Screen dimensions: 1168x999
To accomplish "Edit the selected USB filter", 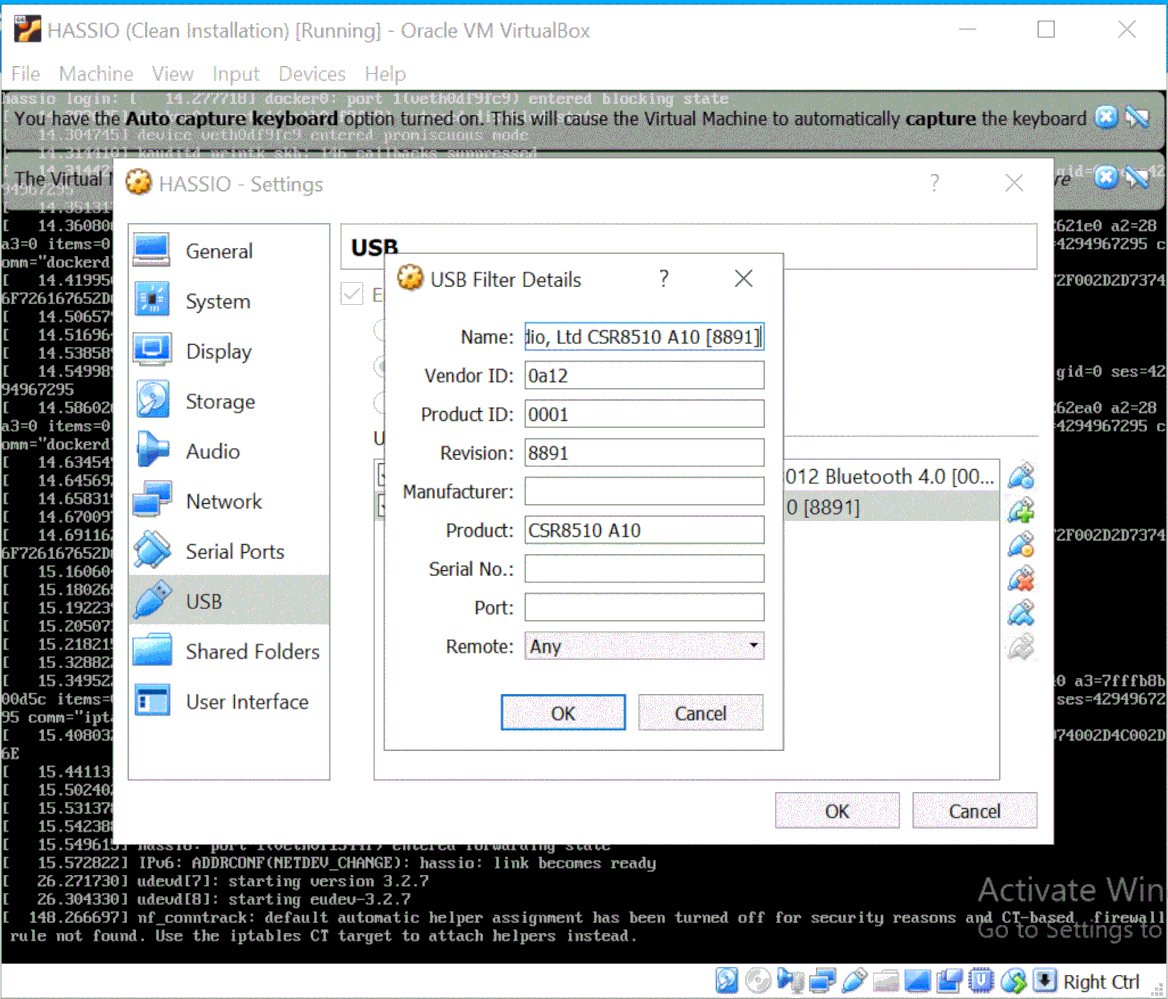I will pyautogui.click(x=1021, y=545).
